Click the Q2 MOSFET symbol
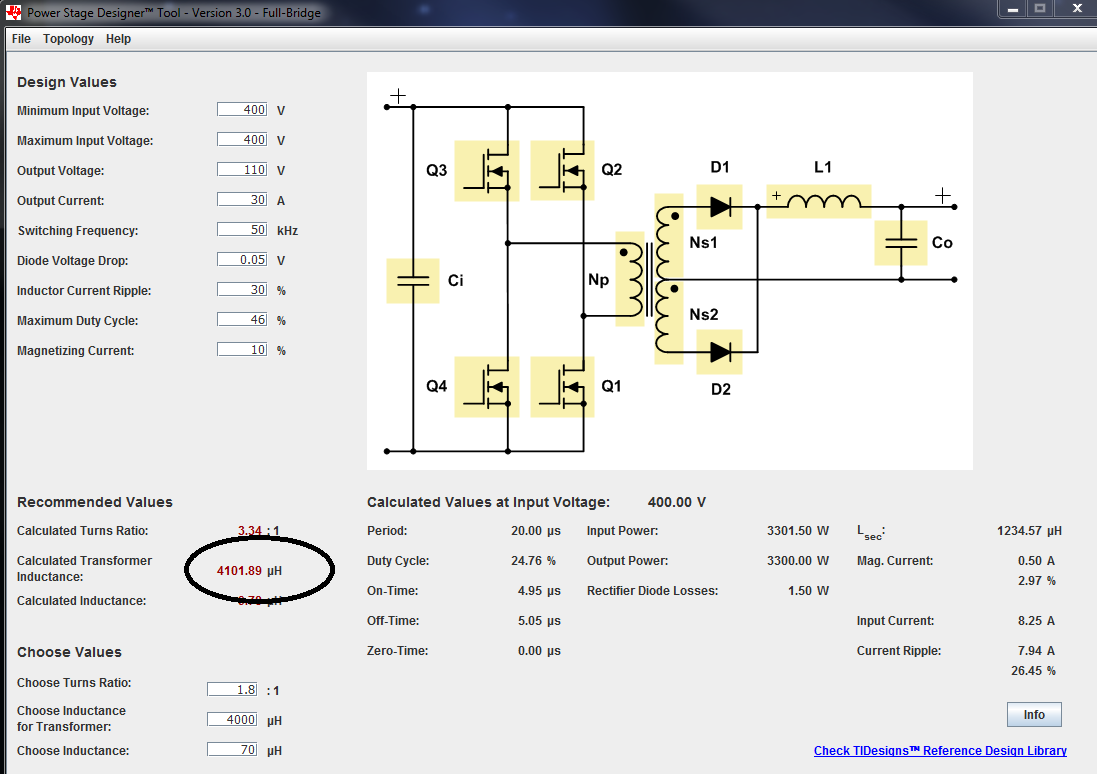Screen dimensions: 1097x774 562,171
